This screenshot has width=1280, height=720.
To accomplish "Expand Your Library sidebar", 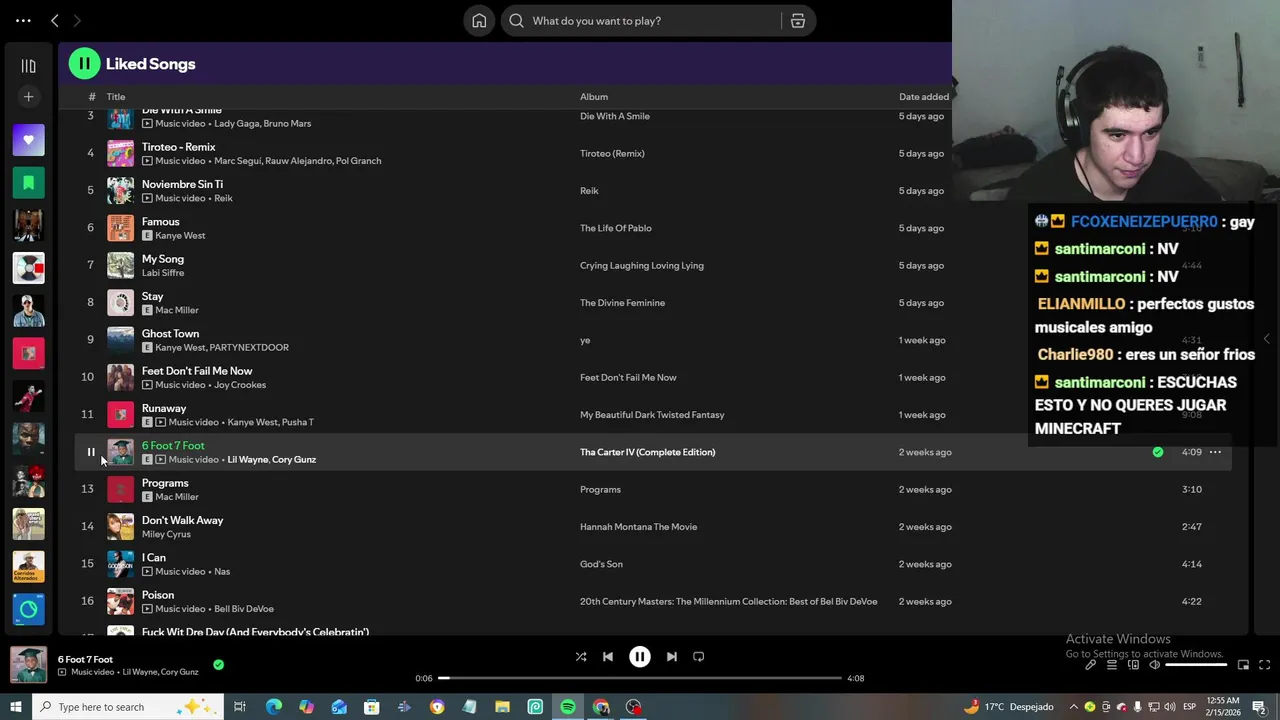I will tap(28, 66).
